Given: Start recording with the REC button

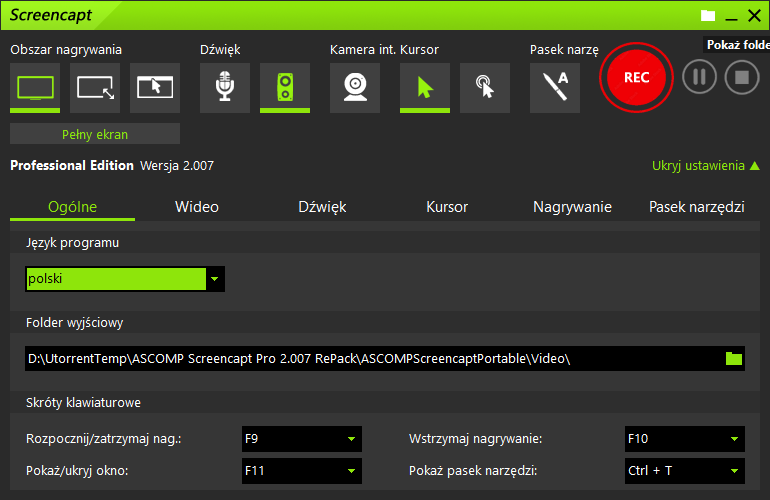Looking at the screenshot, I should pos(636,78).
